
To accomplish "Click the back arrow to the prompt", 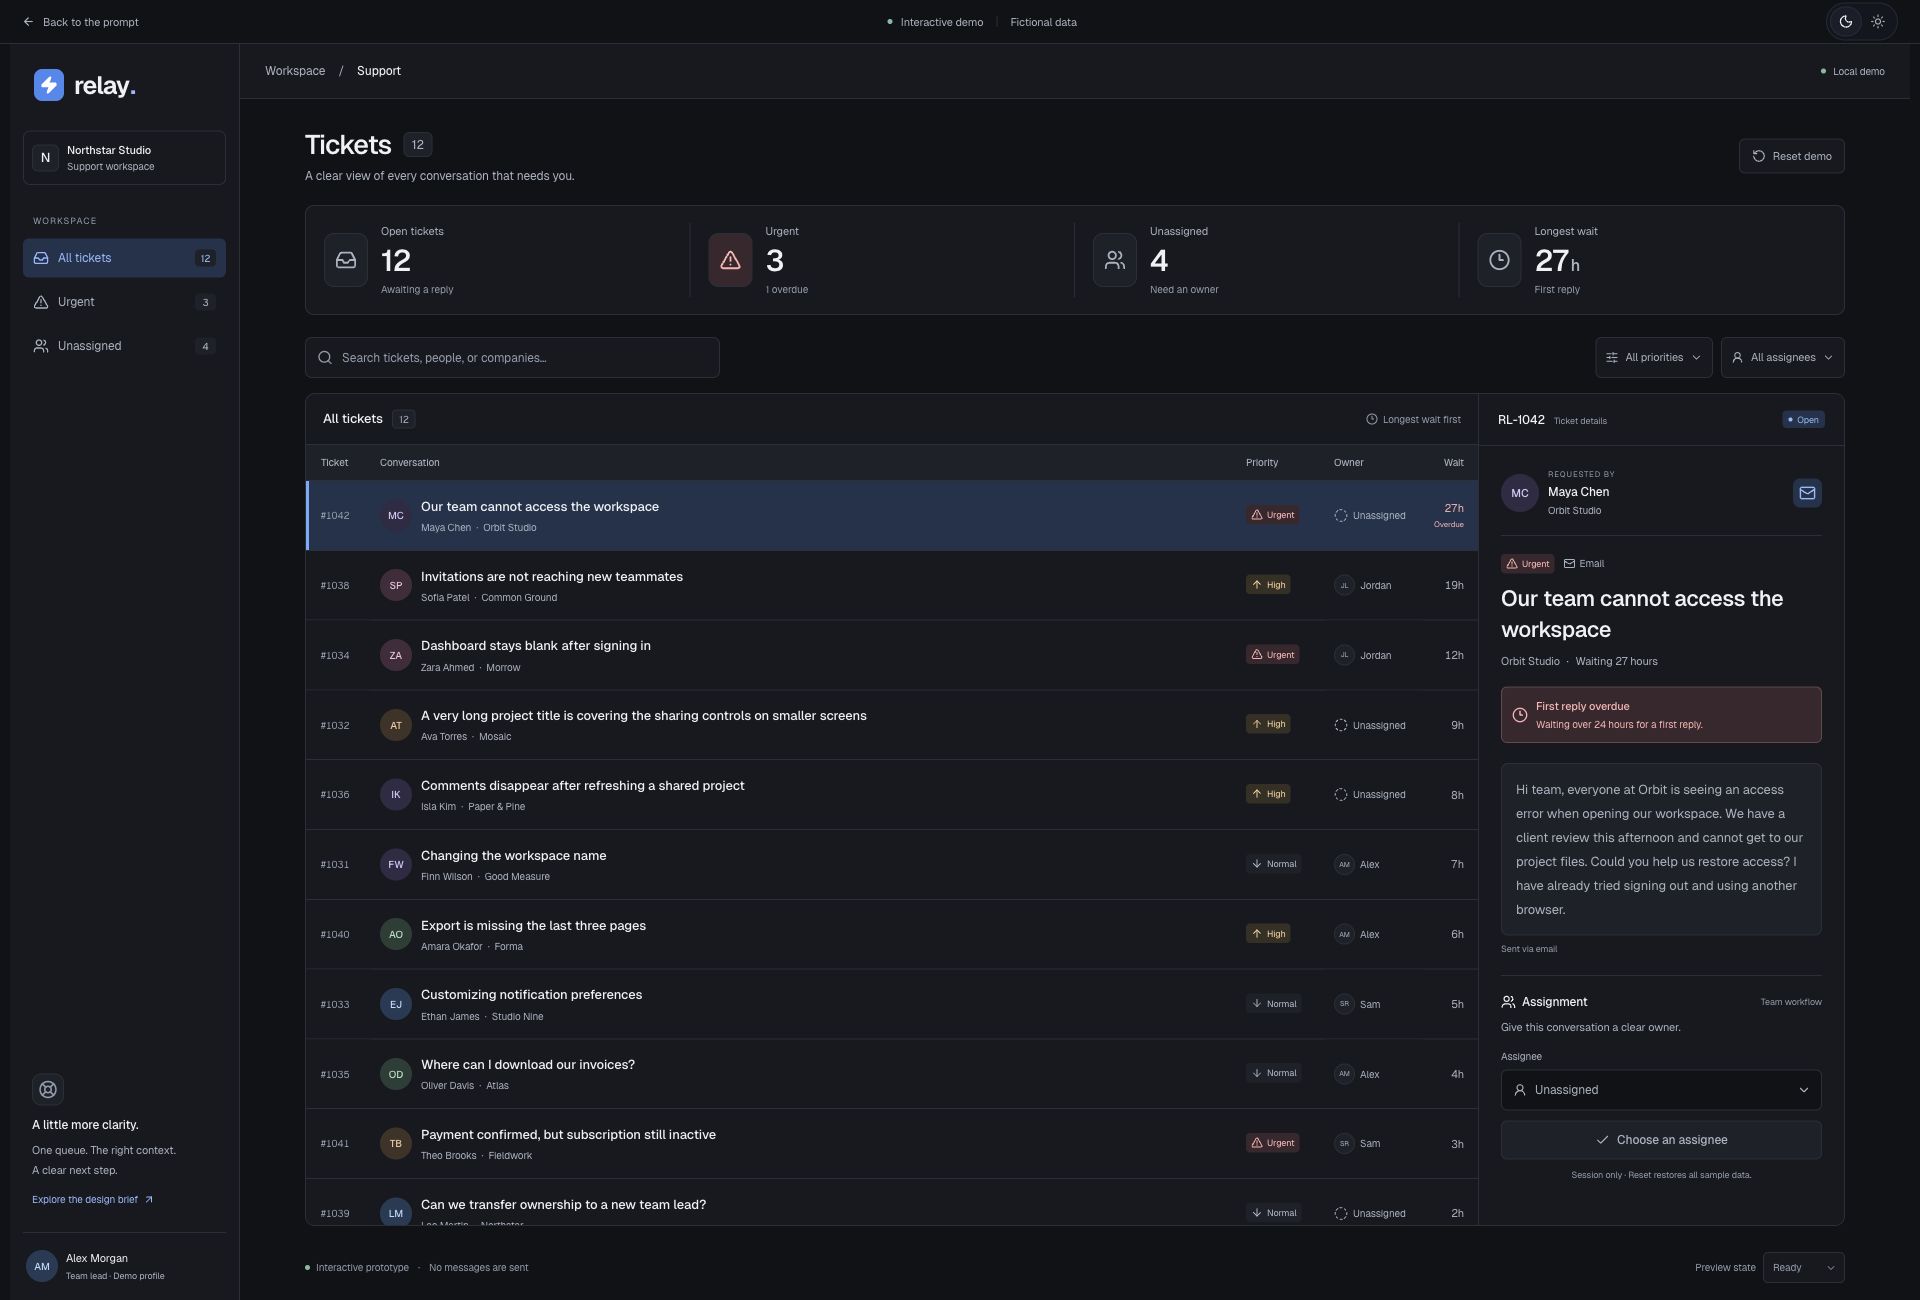I will [x=28, y=22].
